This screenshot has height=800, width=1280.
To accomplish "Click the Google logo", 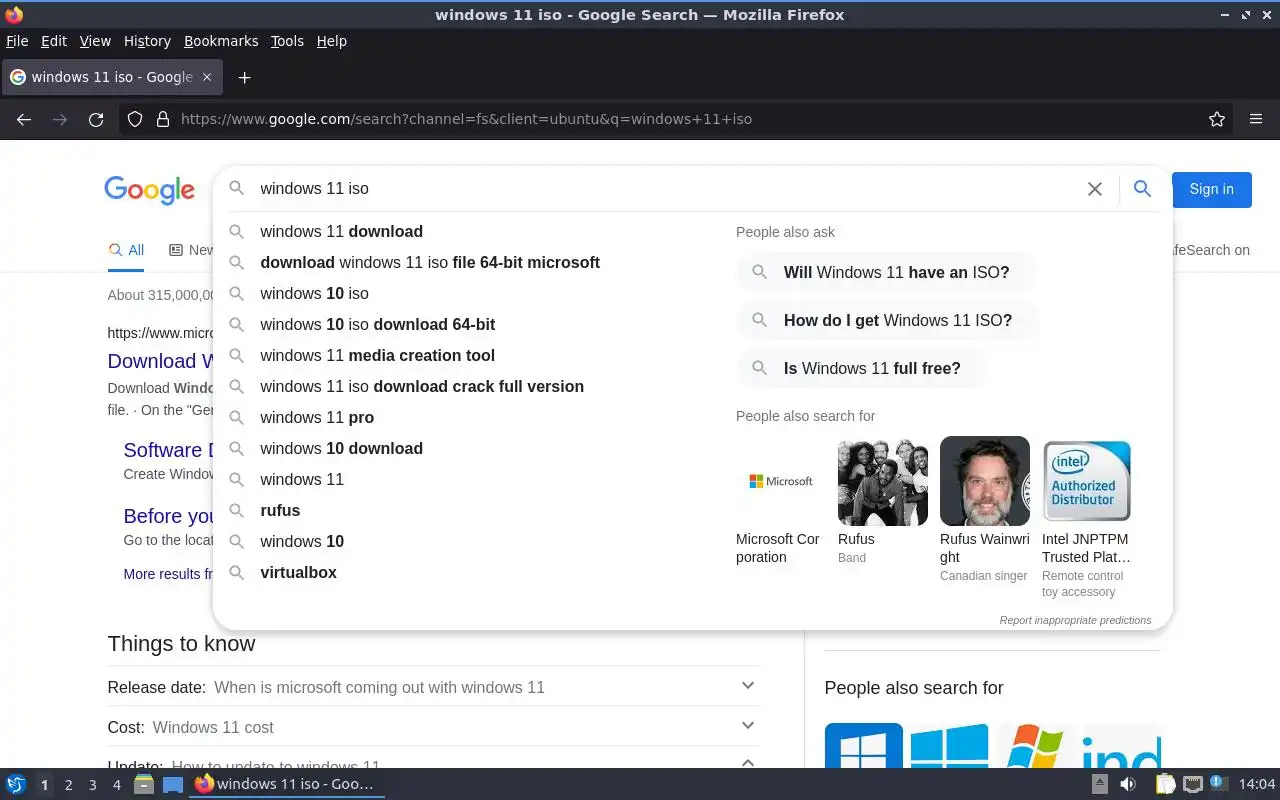I will 149,190.
